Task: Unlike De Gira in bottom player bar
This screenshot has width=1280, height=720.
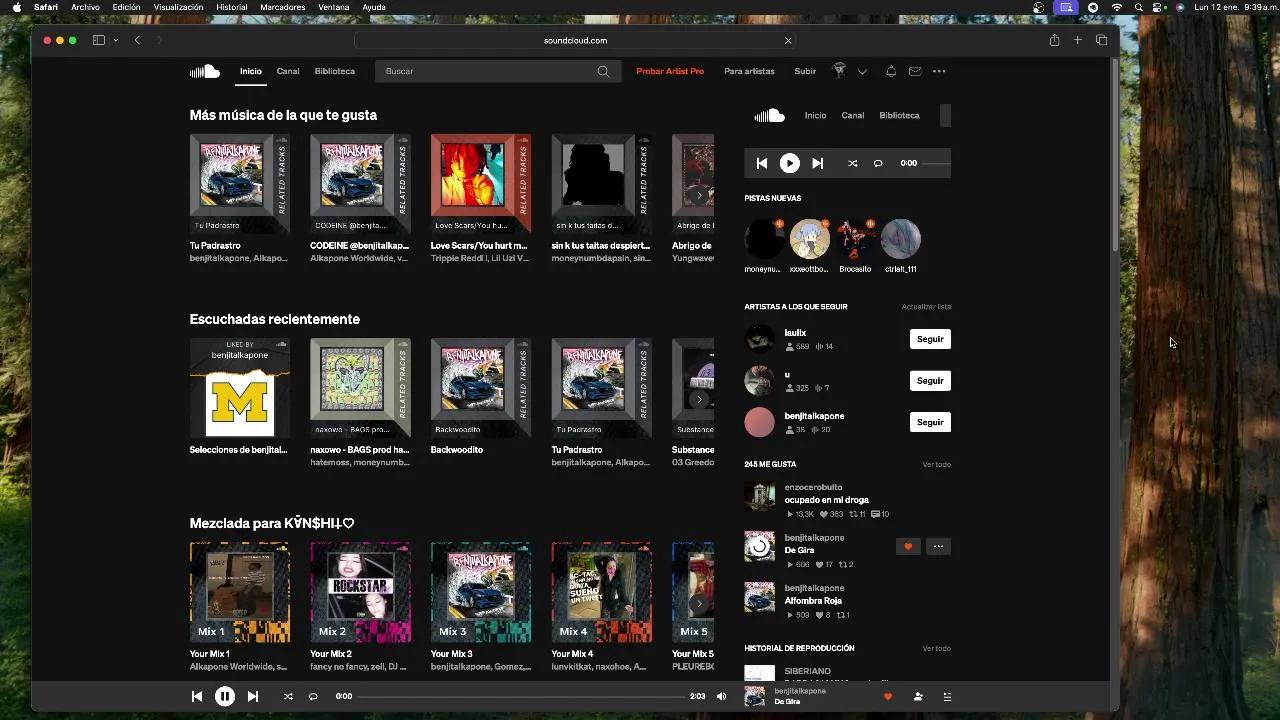Action: pos(887,697)
